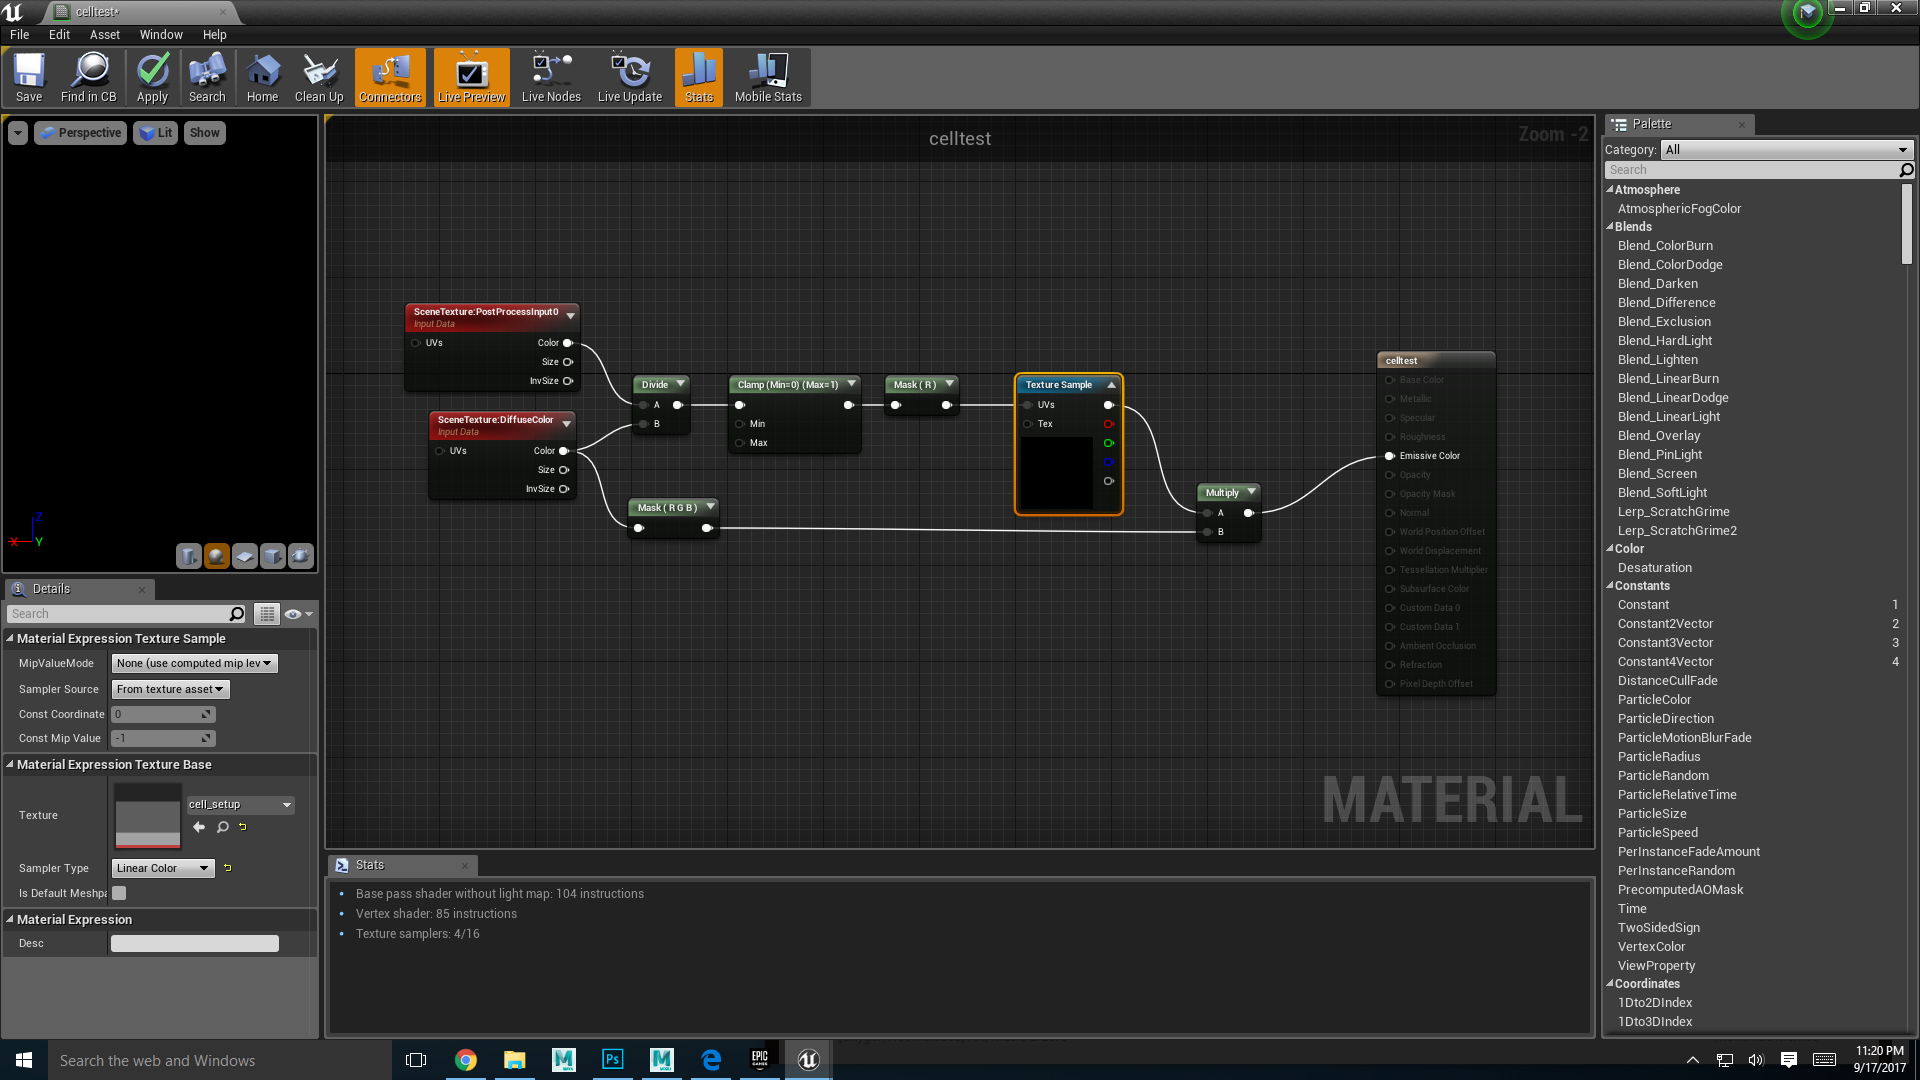Viewport: 1920px width, 1080px height.
Task: Use selected asset arrow for texture
Action: (199, 827)
